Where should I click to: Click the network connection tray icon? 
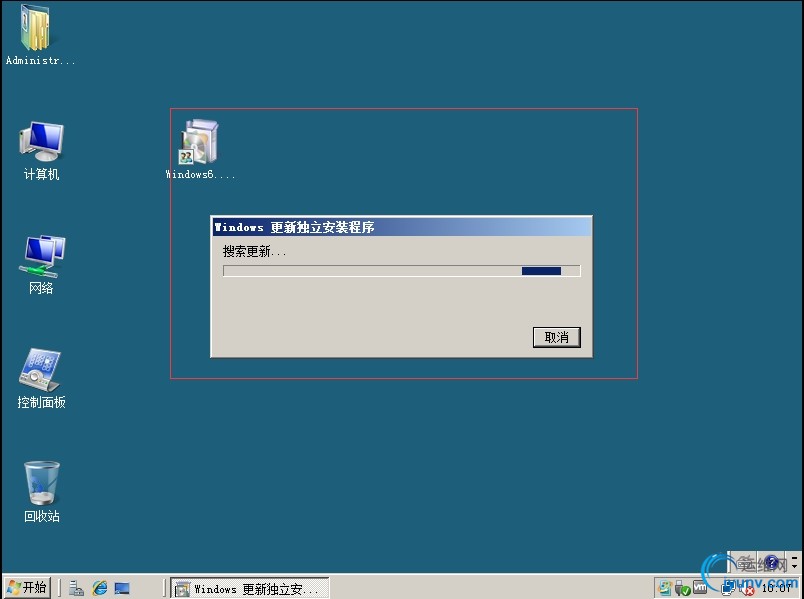[729, 588]
